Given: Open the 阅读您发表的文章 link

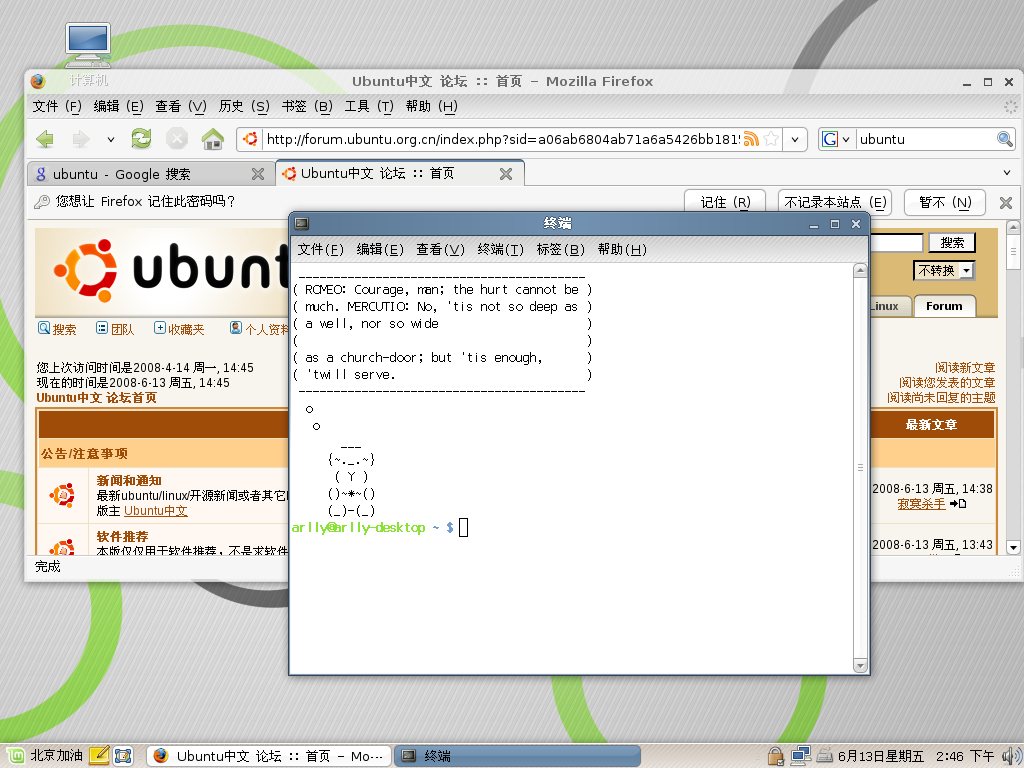Looking at the screenshot, I should click(x=947, y=383).
